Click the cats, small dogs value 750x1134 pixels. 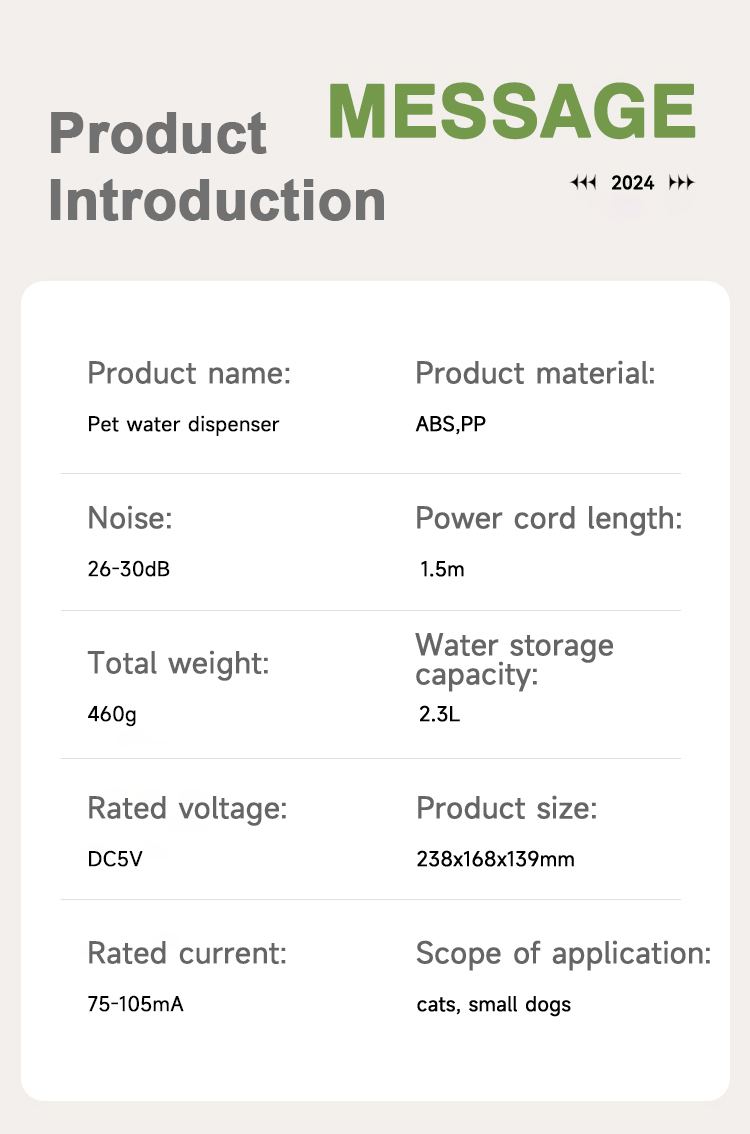point(493,1004)
